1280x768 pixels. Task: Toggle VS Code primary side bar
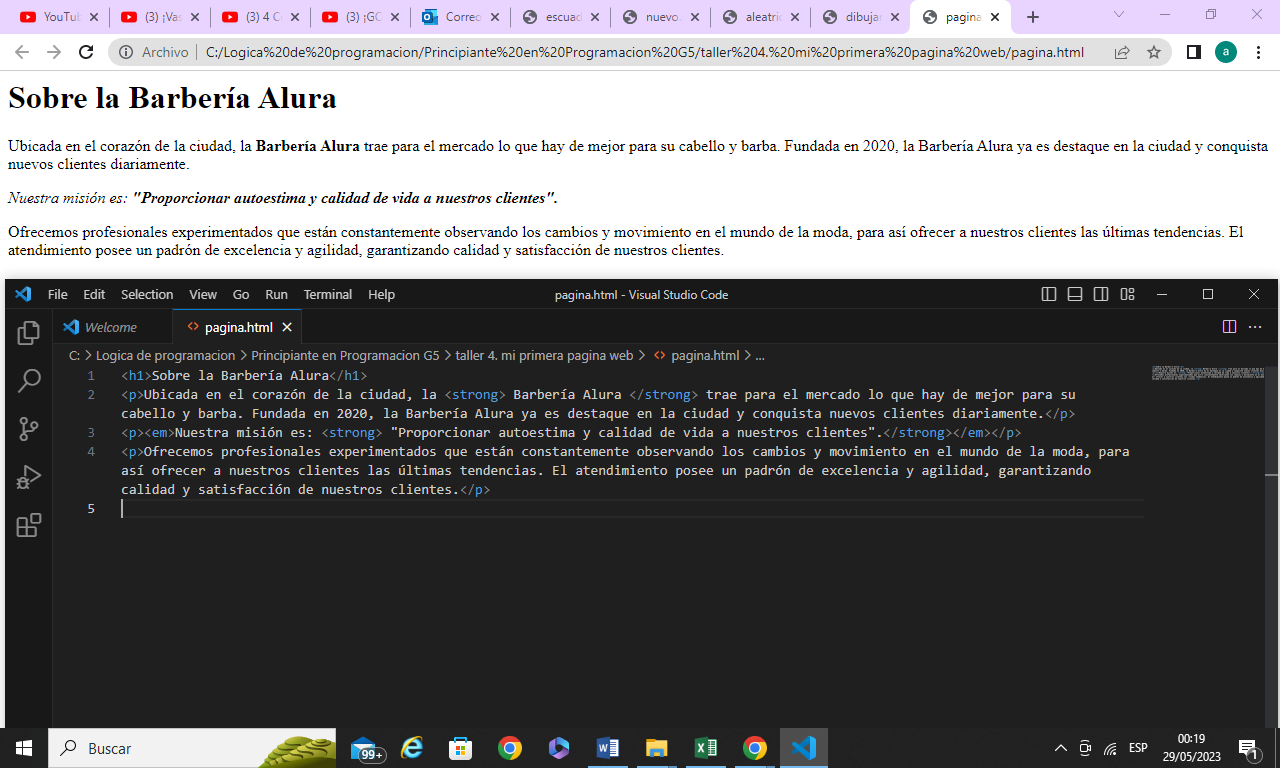(x=1049, y=294)
